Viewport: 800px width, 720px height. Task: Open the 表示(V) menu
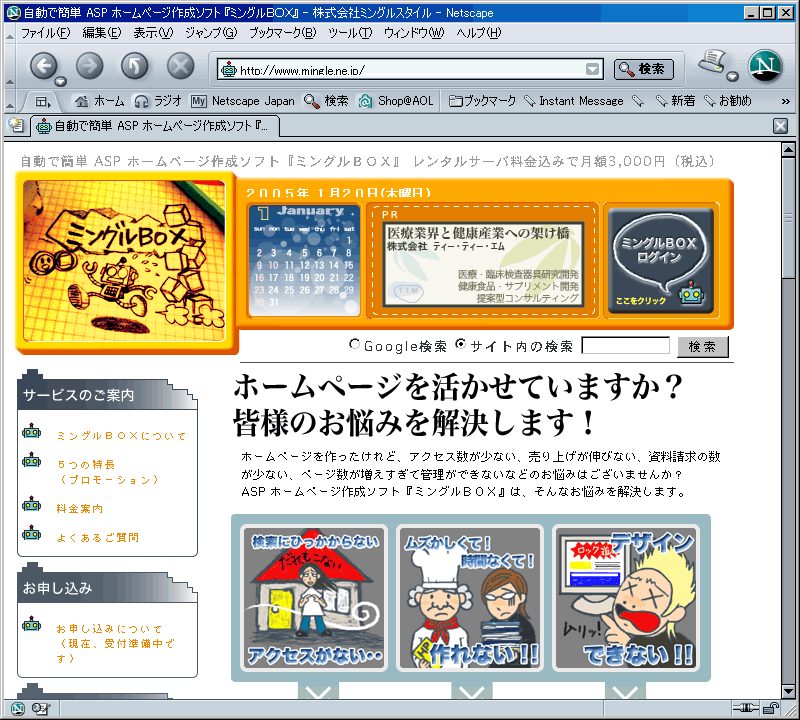pyautogui.click(x=153, y=33)
